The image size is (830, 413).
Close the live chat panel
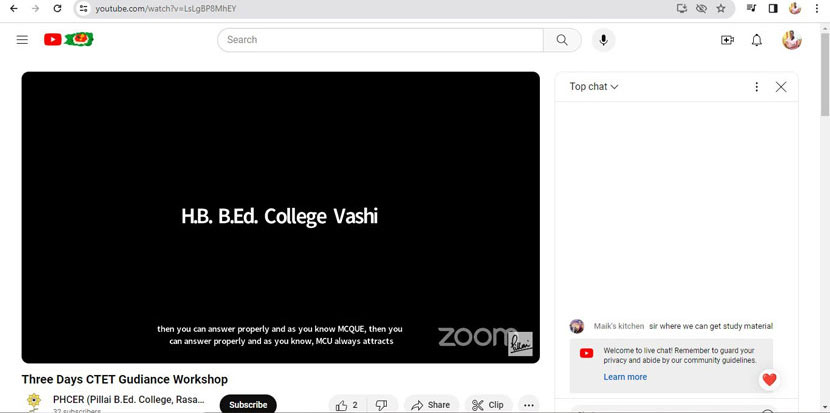click(x=781, y=87)
